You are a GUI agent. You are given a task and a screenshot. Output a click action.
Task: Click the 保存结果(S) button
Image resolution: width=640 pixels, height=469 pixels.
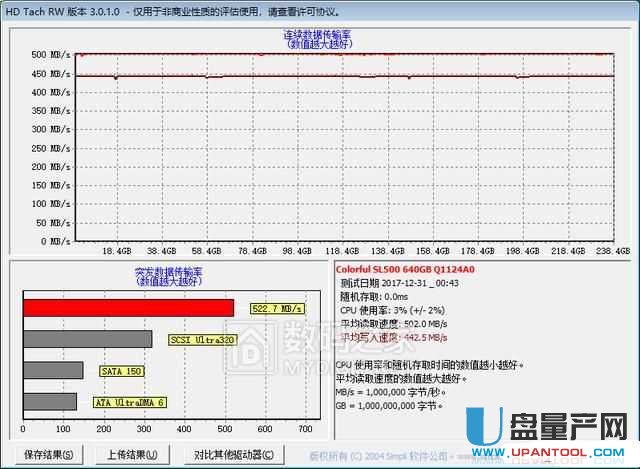(48, 455)
